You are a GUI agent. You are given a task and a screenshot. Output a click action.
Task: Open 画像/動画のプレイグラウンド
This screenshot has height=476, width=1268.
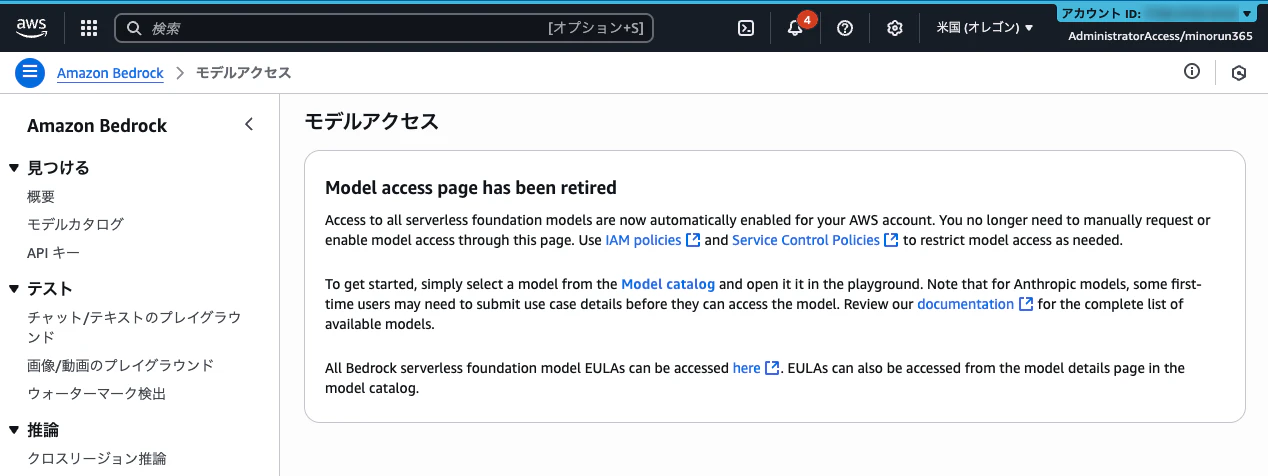[120, 365]
